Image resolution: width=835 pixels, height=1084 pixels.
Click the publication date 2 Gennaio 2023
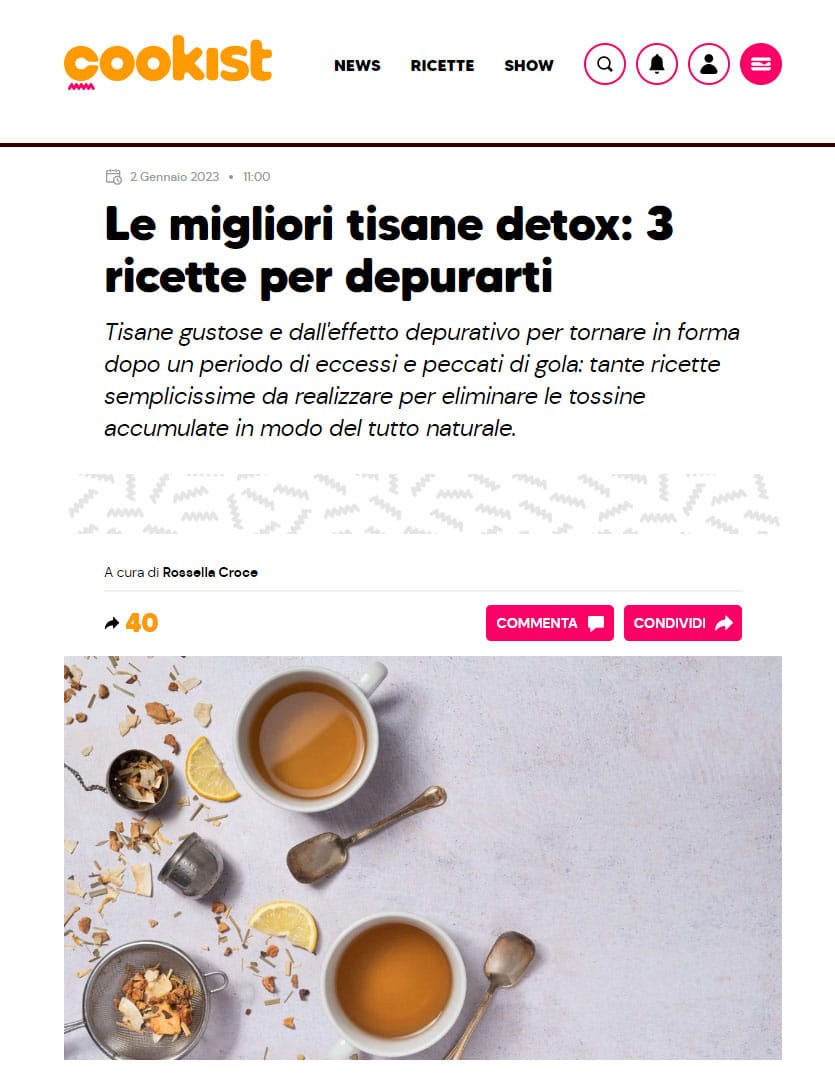[x=174, y=176]
